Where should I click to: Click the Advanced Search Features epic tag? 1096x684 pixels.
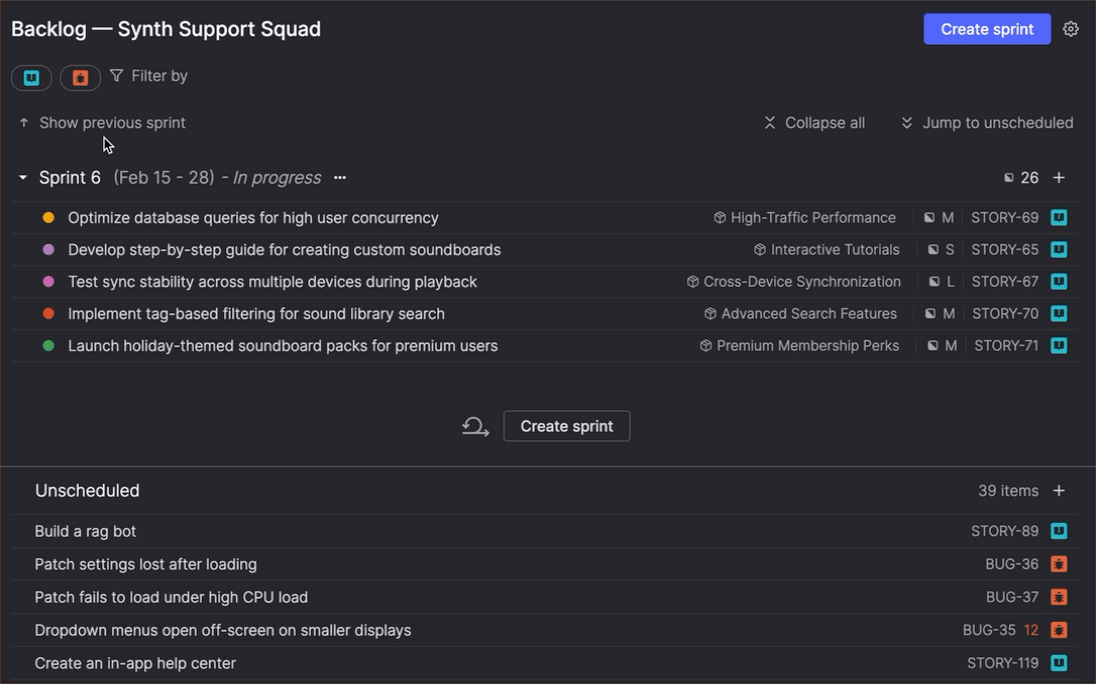point(800,314)
